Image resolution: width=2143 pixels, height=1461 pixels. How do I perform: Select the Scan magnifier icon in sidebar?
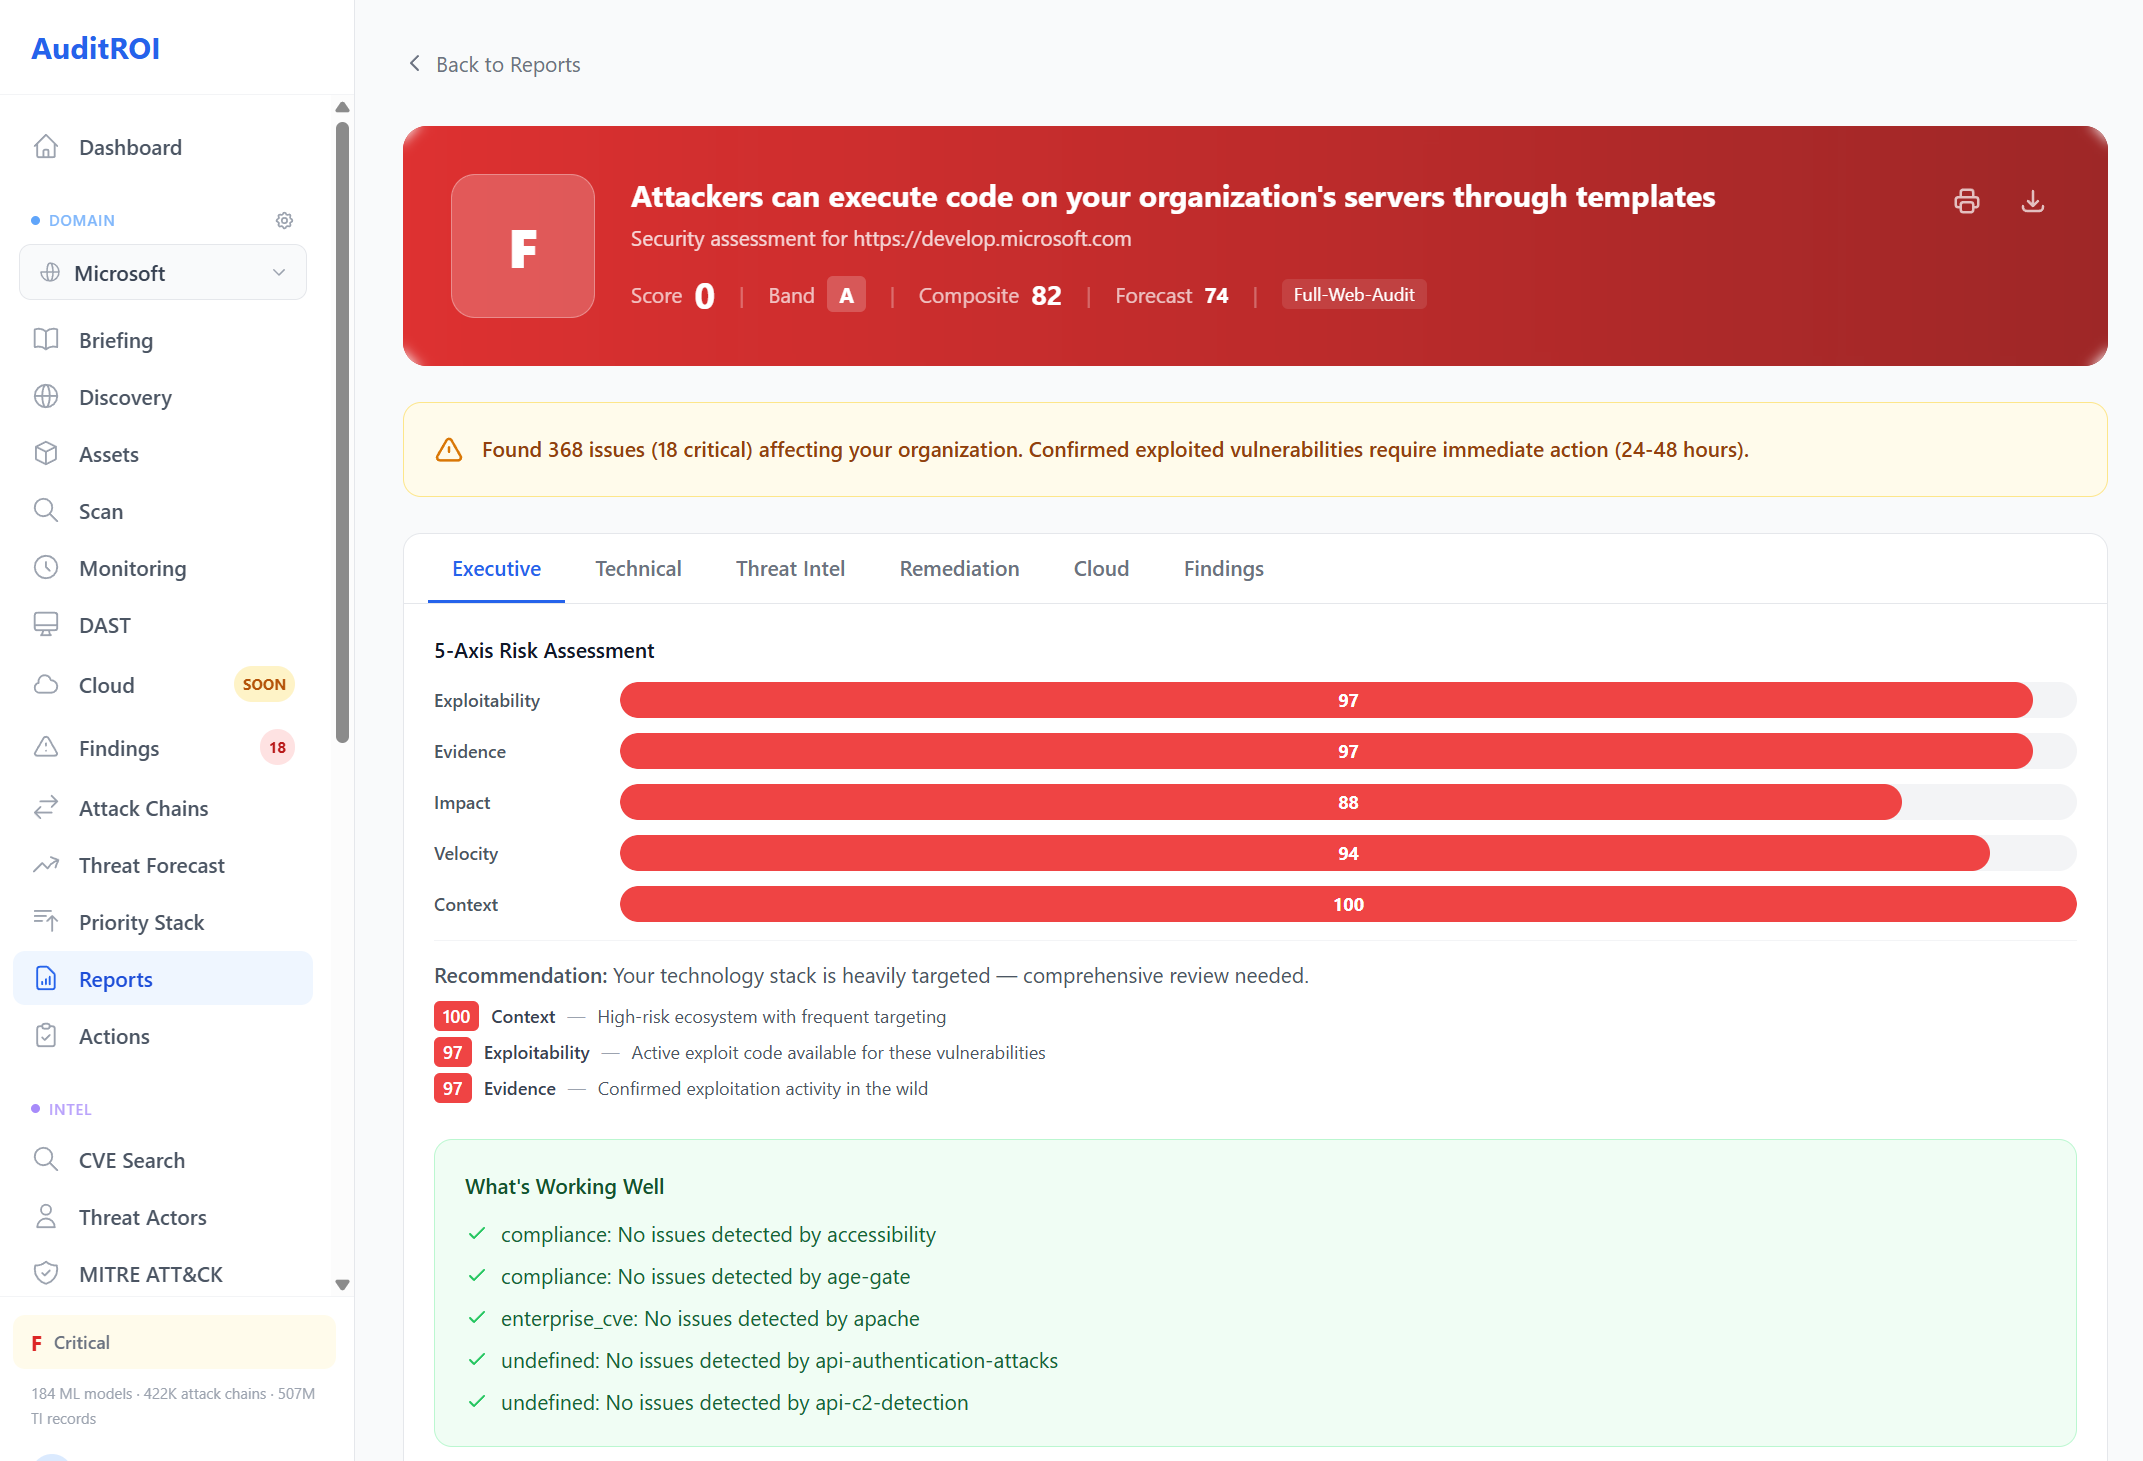pos(46,511)
